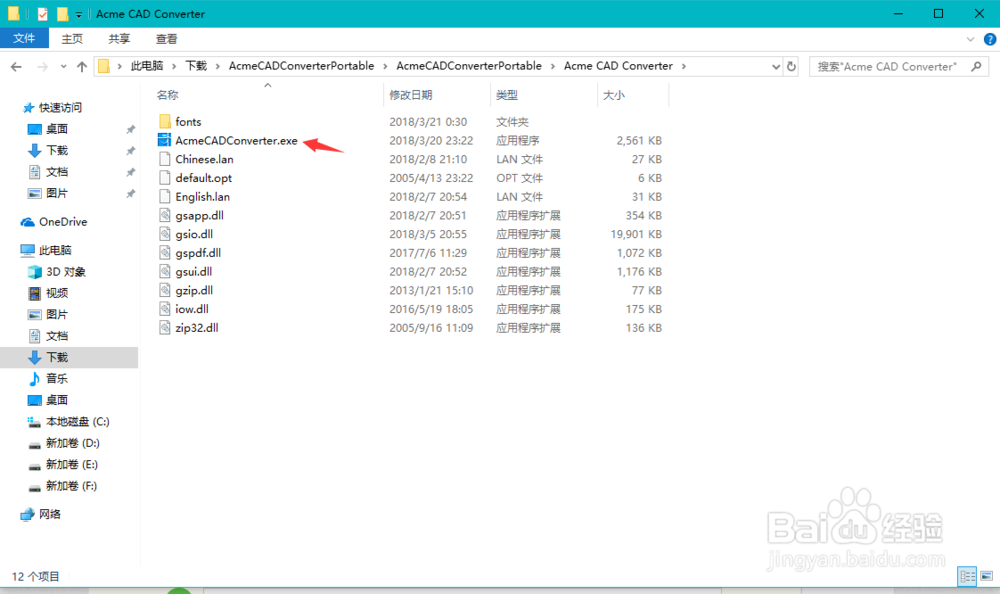Open the Help question mark icon

[x=990, y=39]
